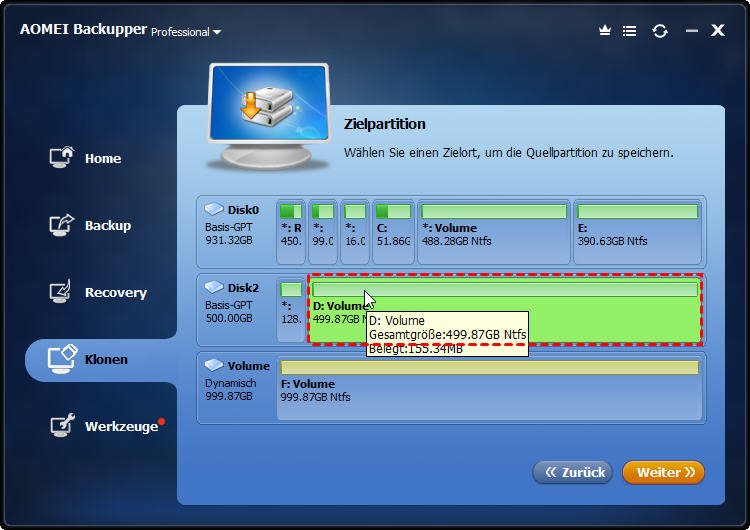Screen dimensions: 750x530
Task: Click the dynamic Volume drive icon
Action: pos(214,365)
